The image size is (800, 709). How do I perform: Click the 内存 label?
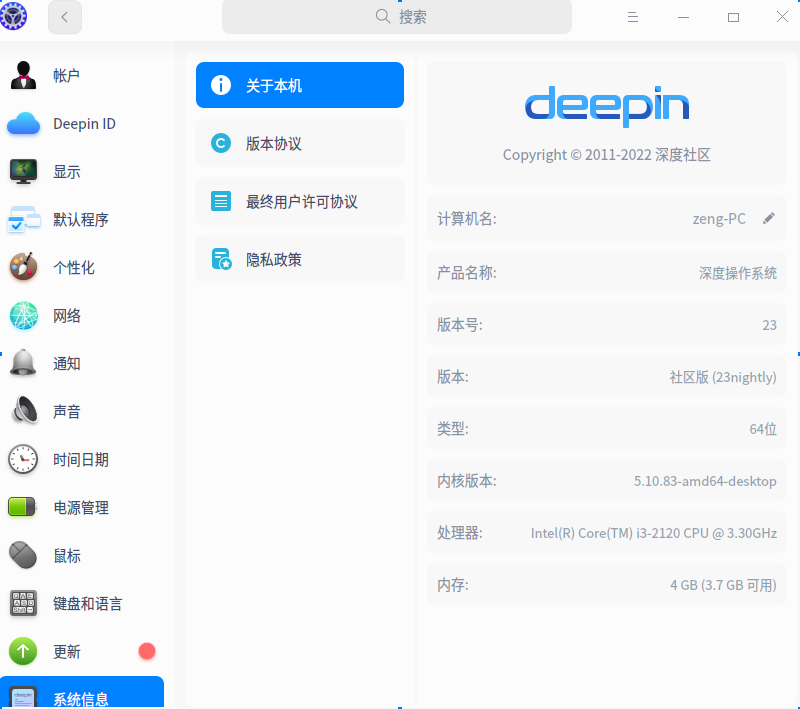click(453, 585)
